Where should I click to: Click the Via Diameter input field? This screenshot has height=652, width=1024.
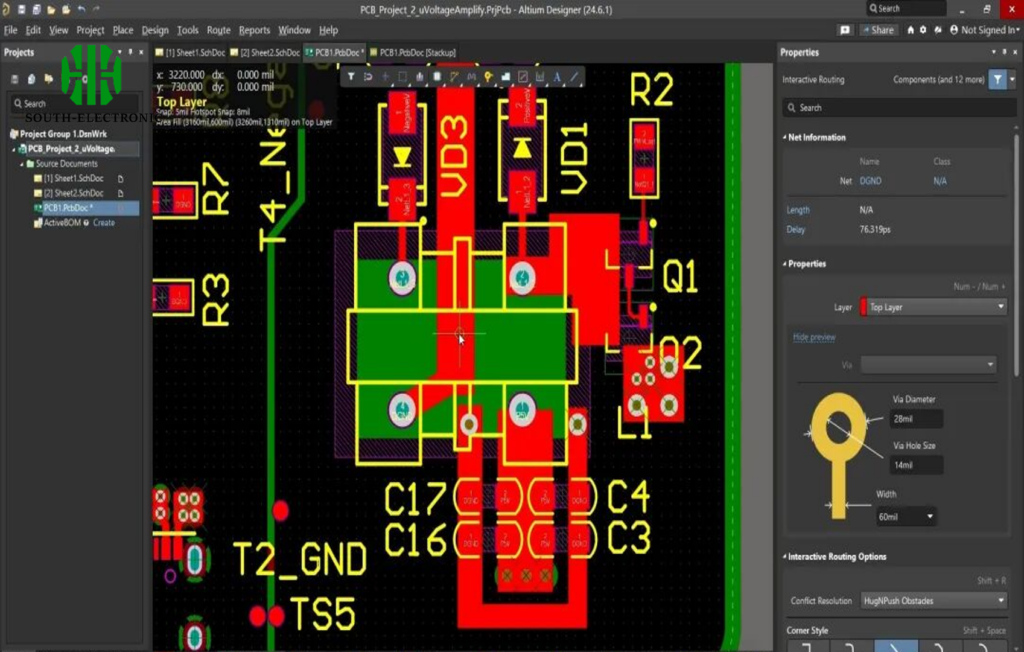915,420
